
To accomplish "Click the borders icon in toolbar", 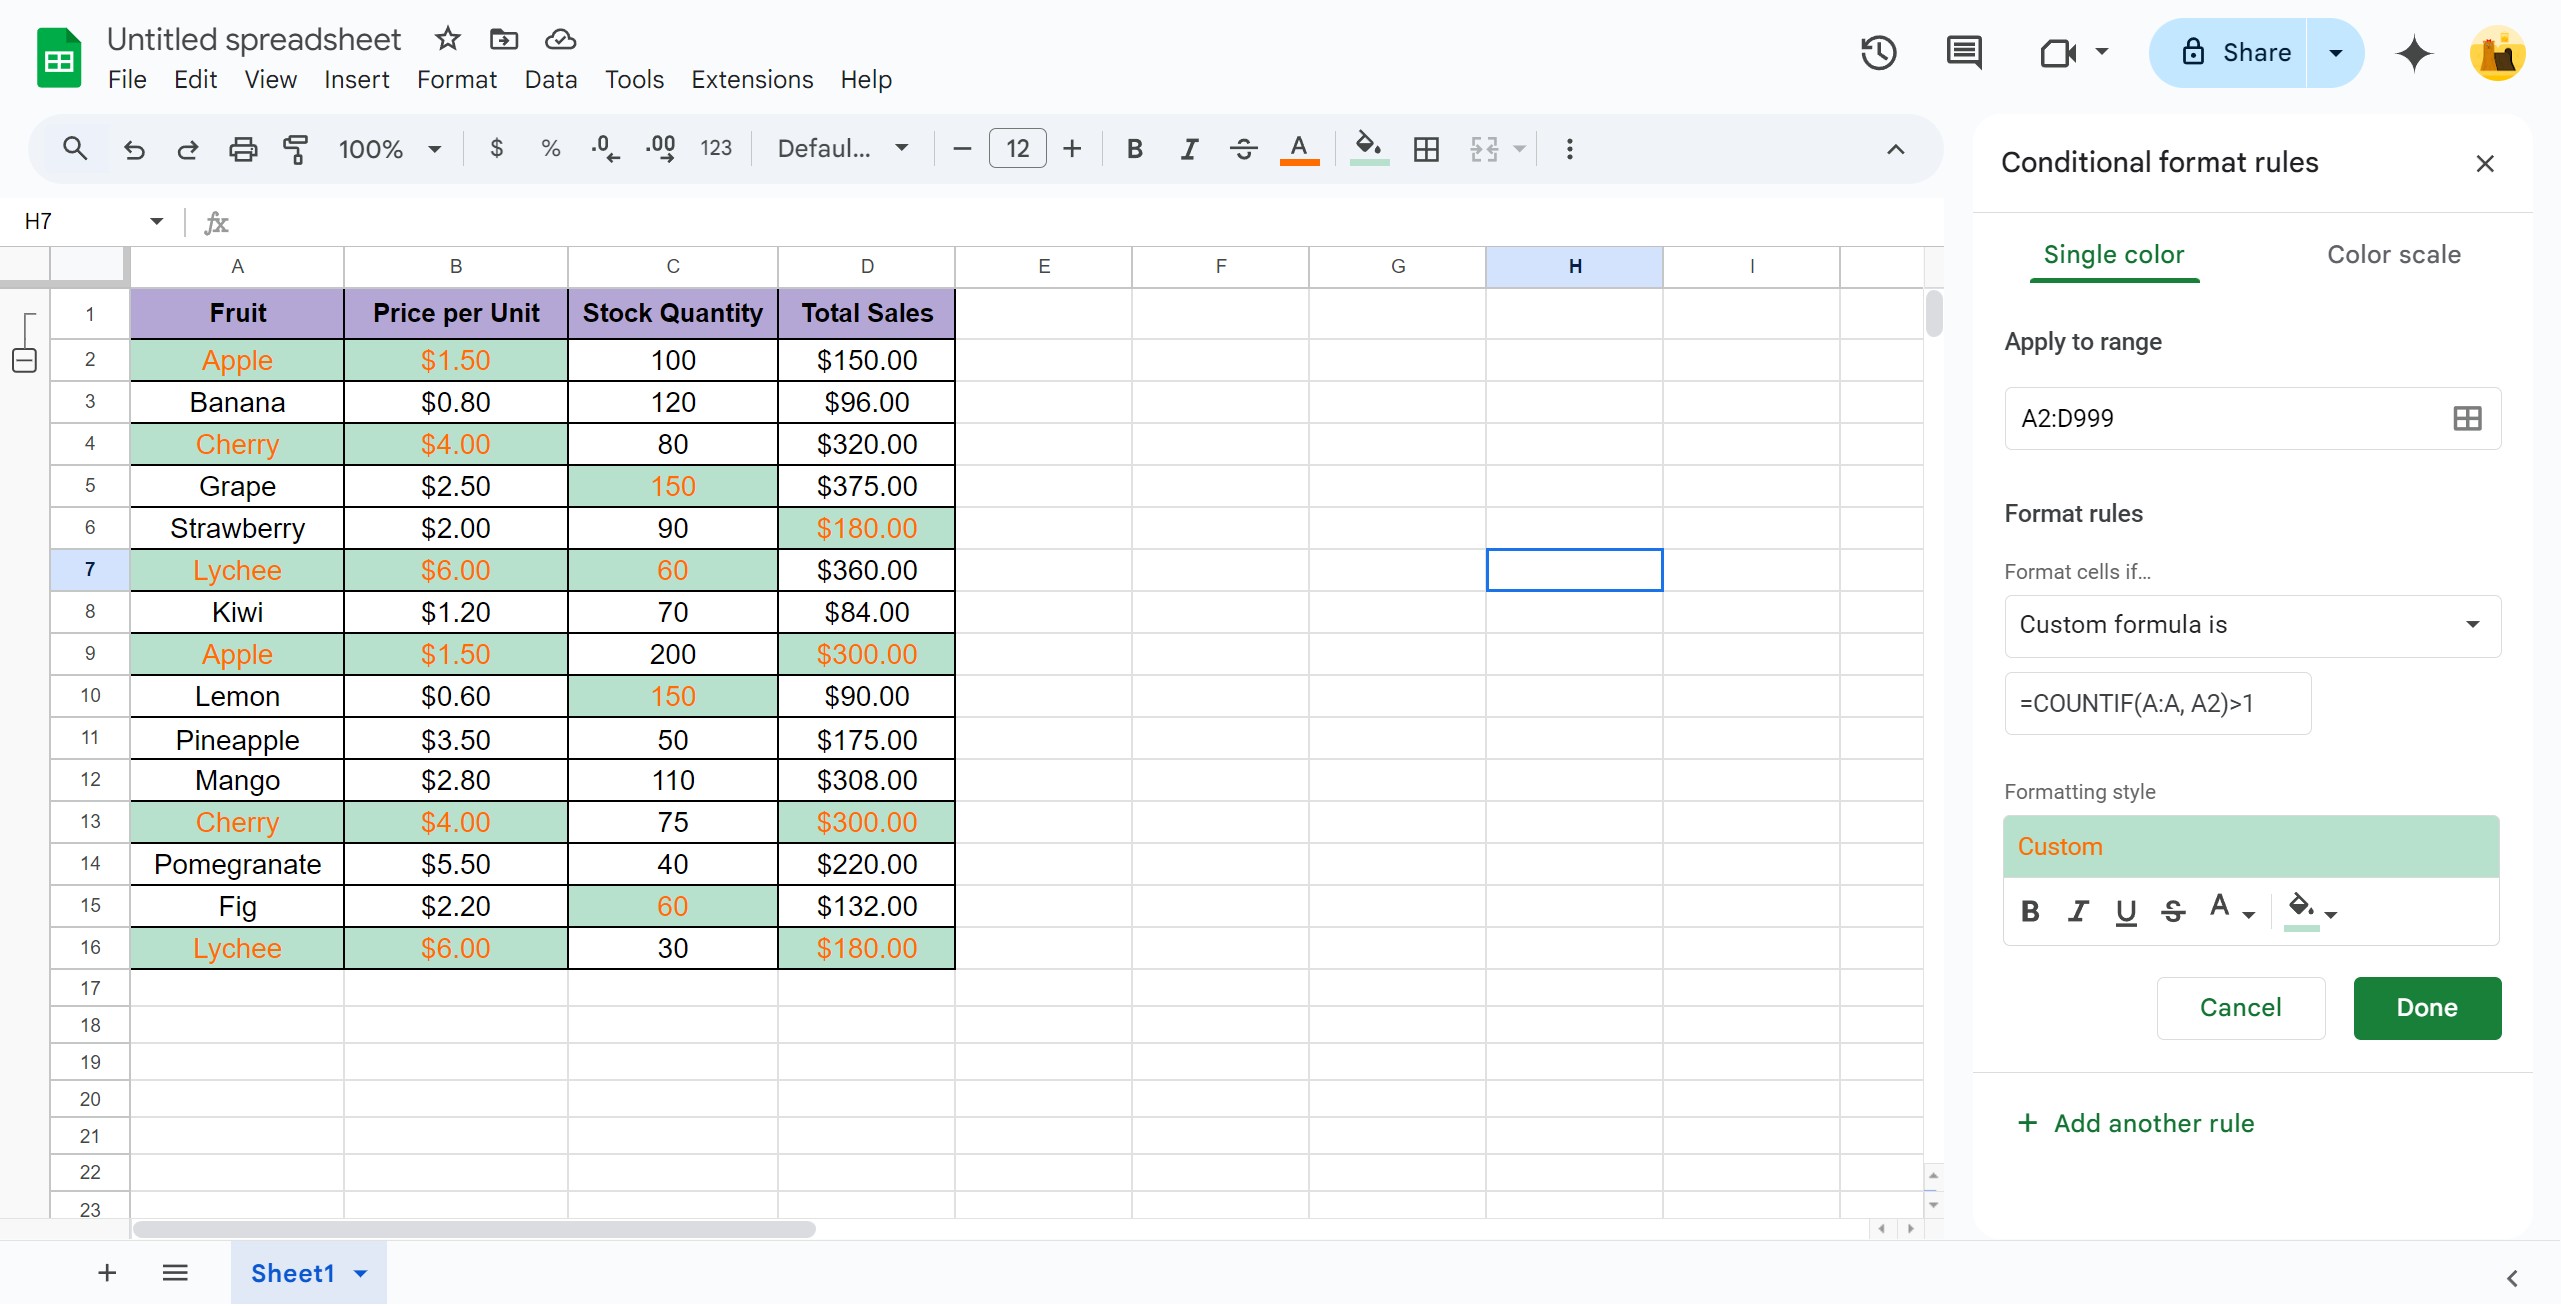I will click(1426, 149).
